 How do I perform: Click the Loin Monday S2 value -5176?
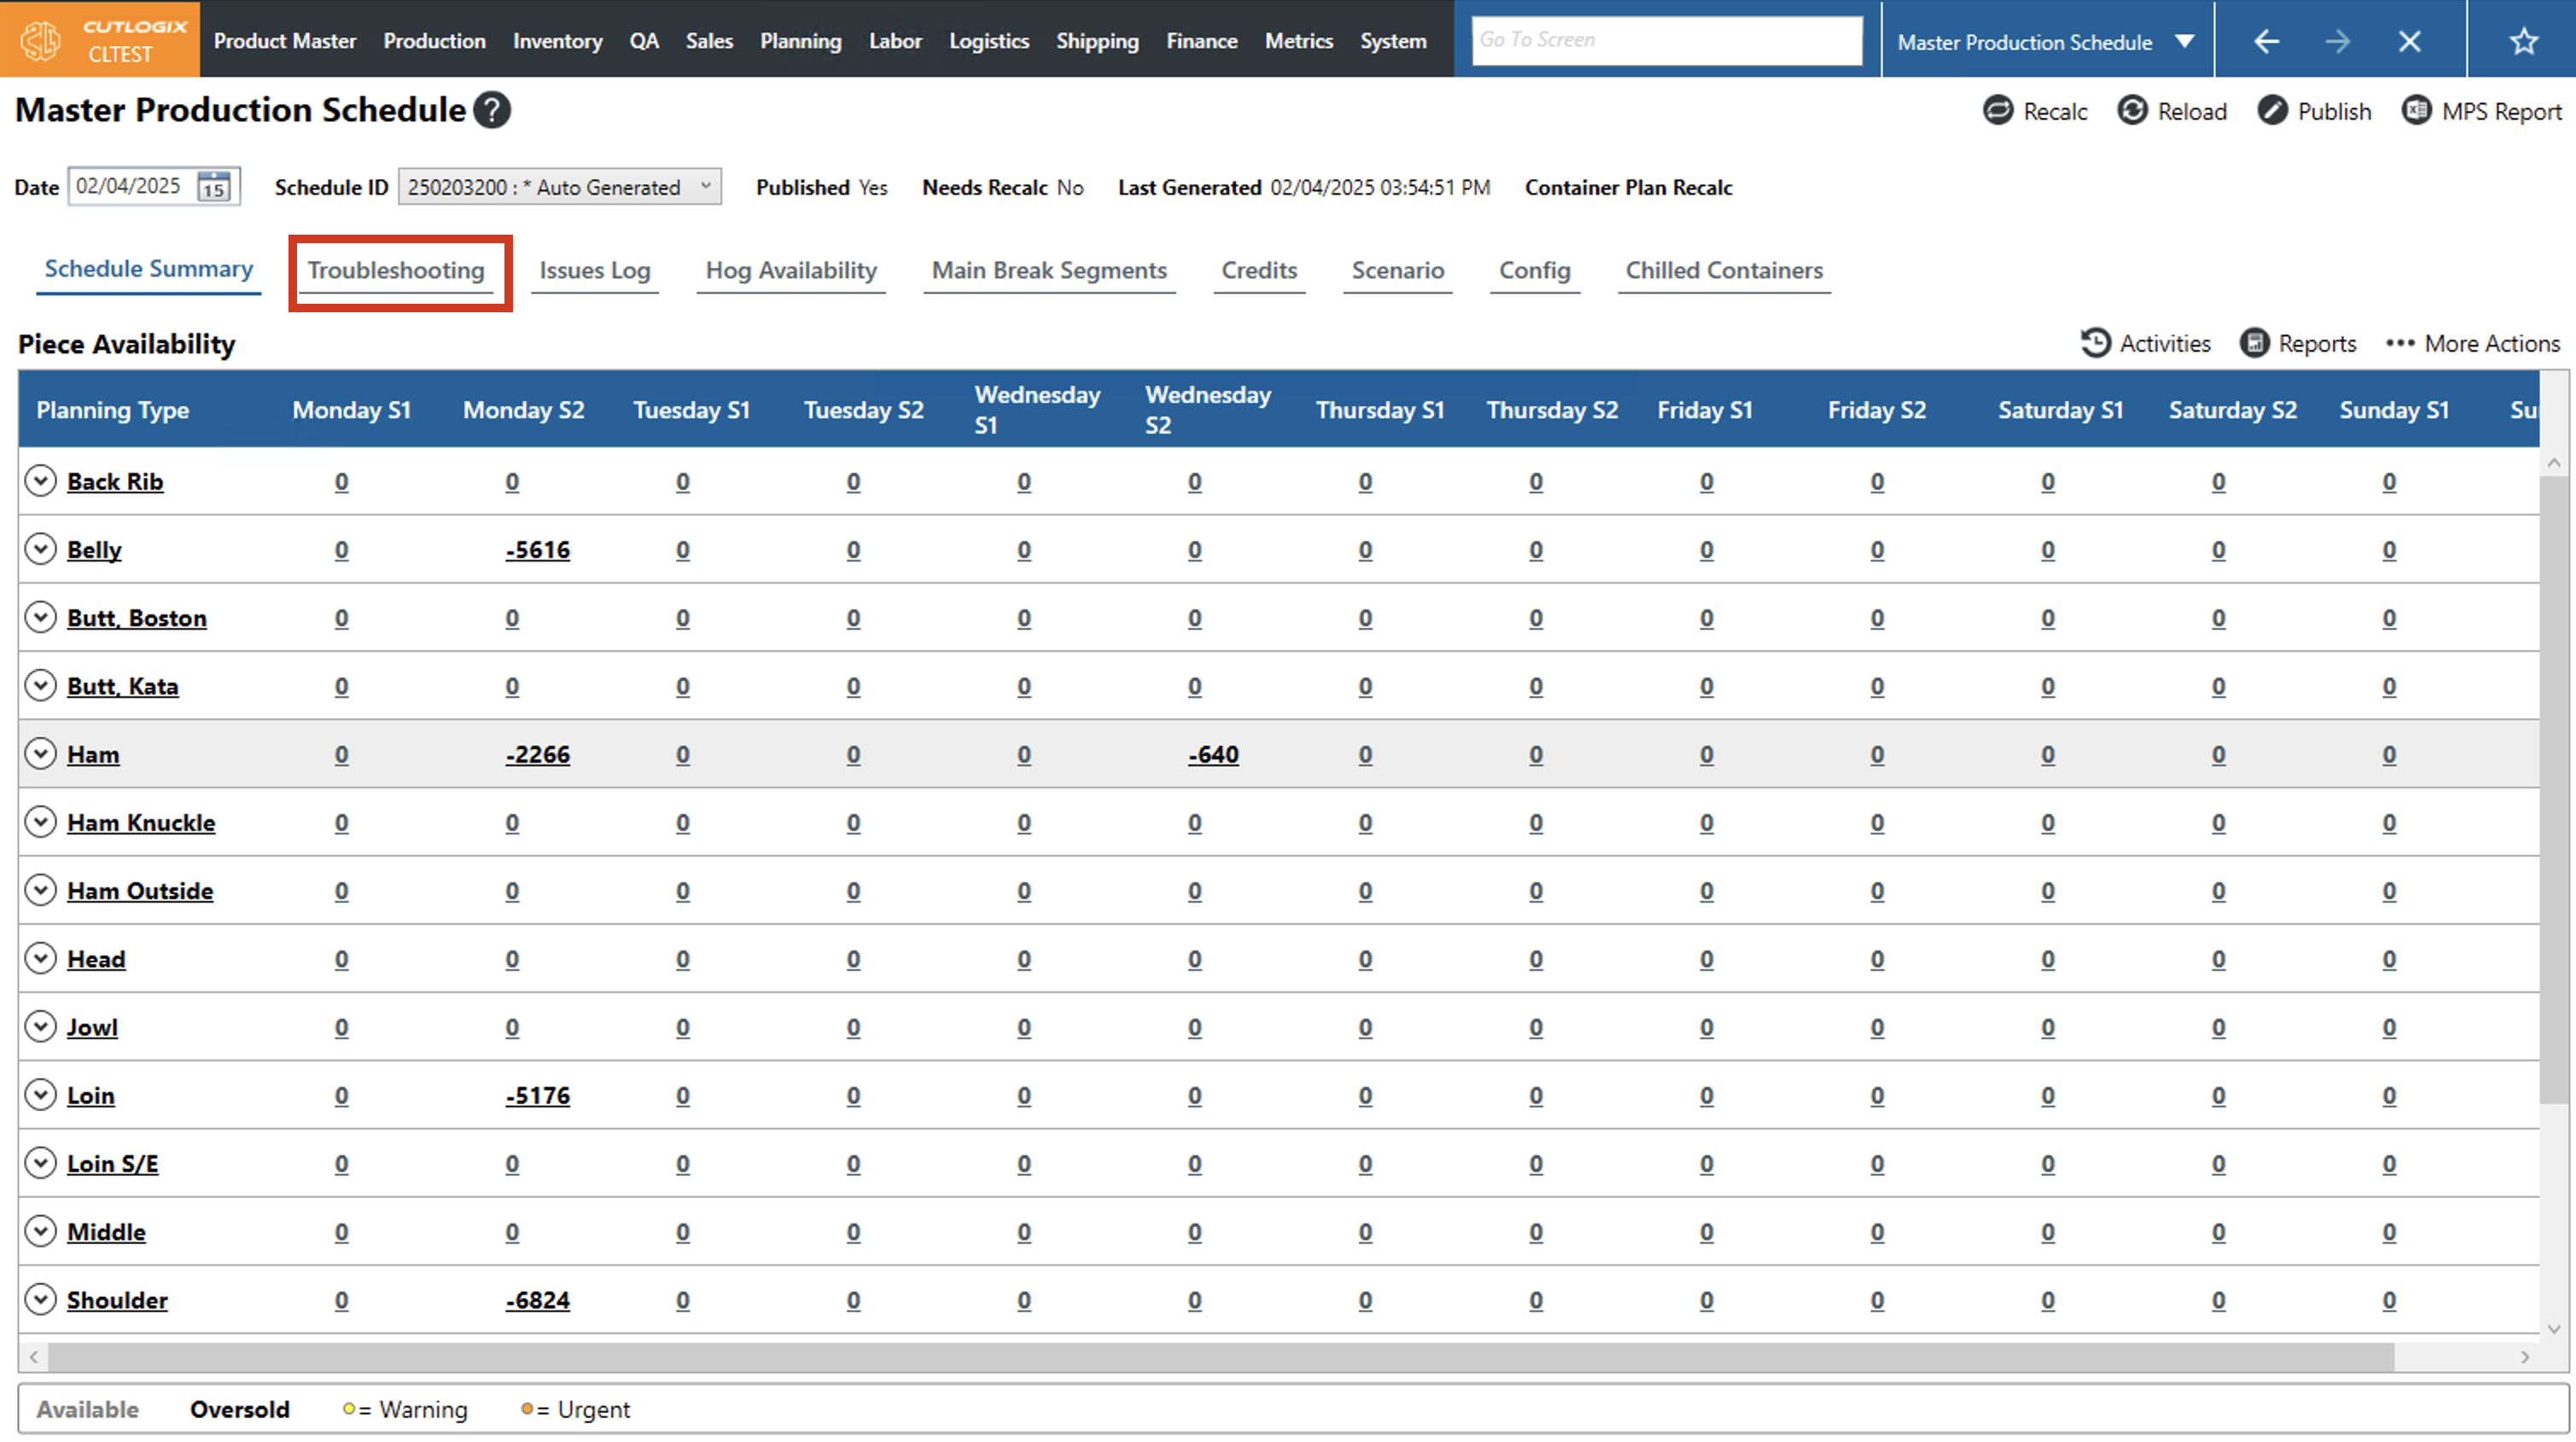(x=537, y=1096)
